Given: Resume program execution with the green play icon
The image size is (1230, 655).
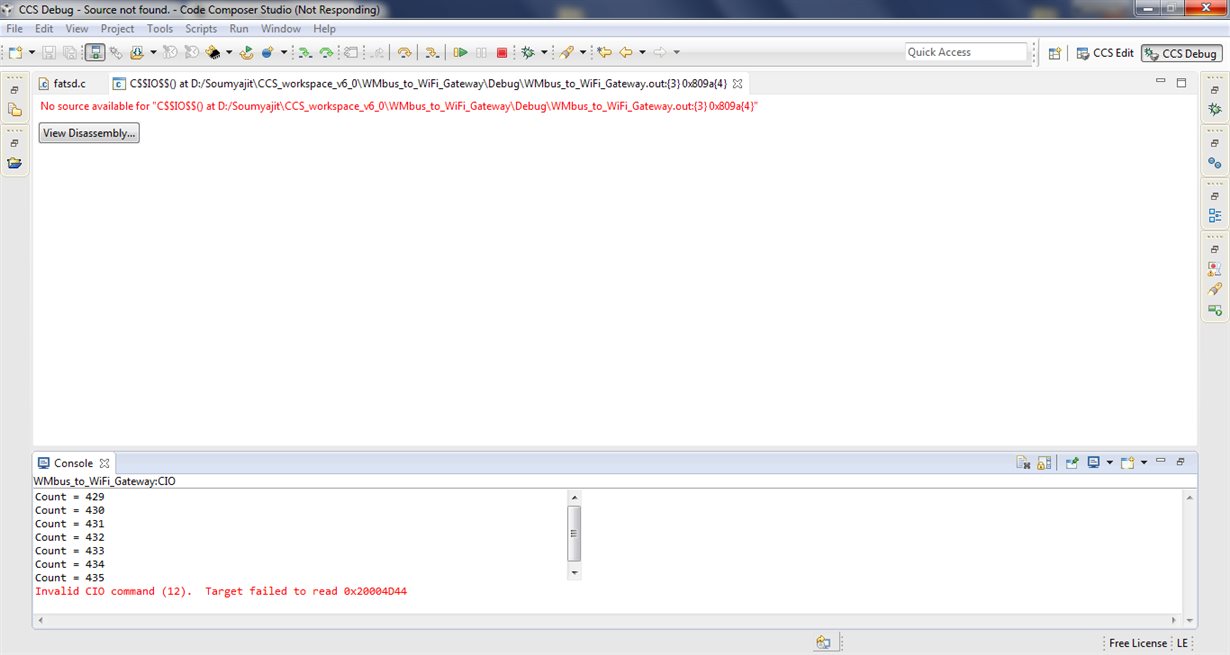Looking at the screenshot, I should pos(461,52).
